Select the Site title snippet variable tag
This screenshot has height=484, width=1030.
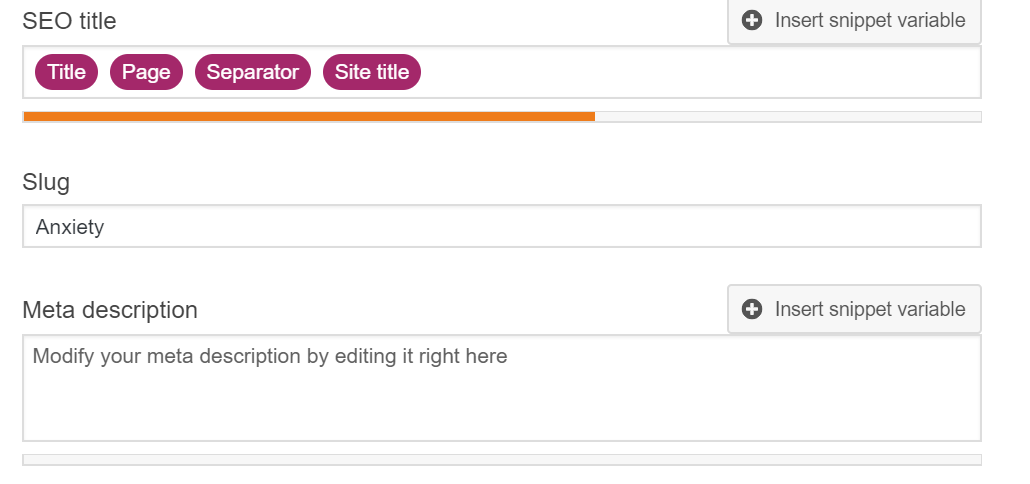click(x=372, y=72)
